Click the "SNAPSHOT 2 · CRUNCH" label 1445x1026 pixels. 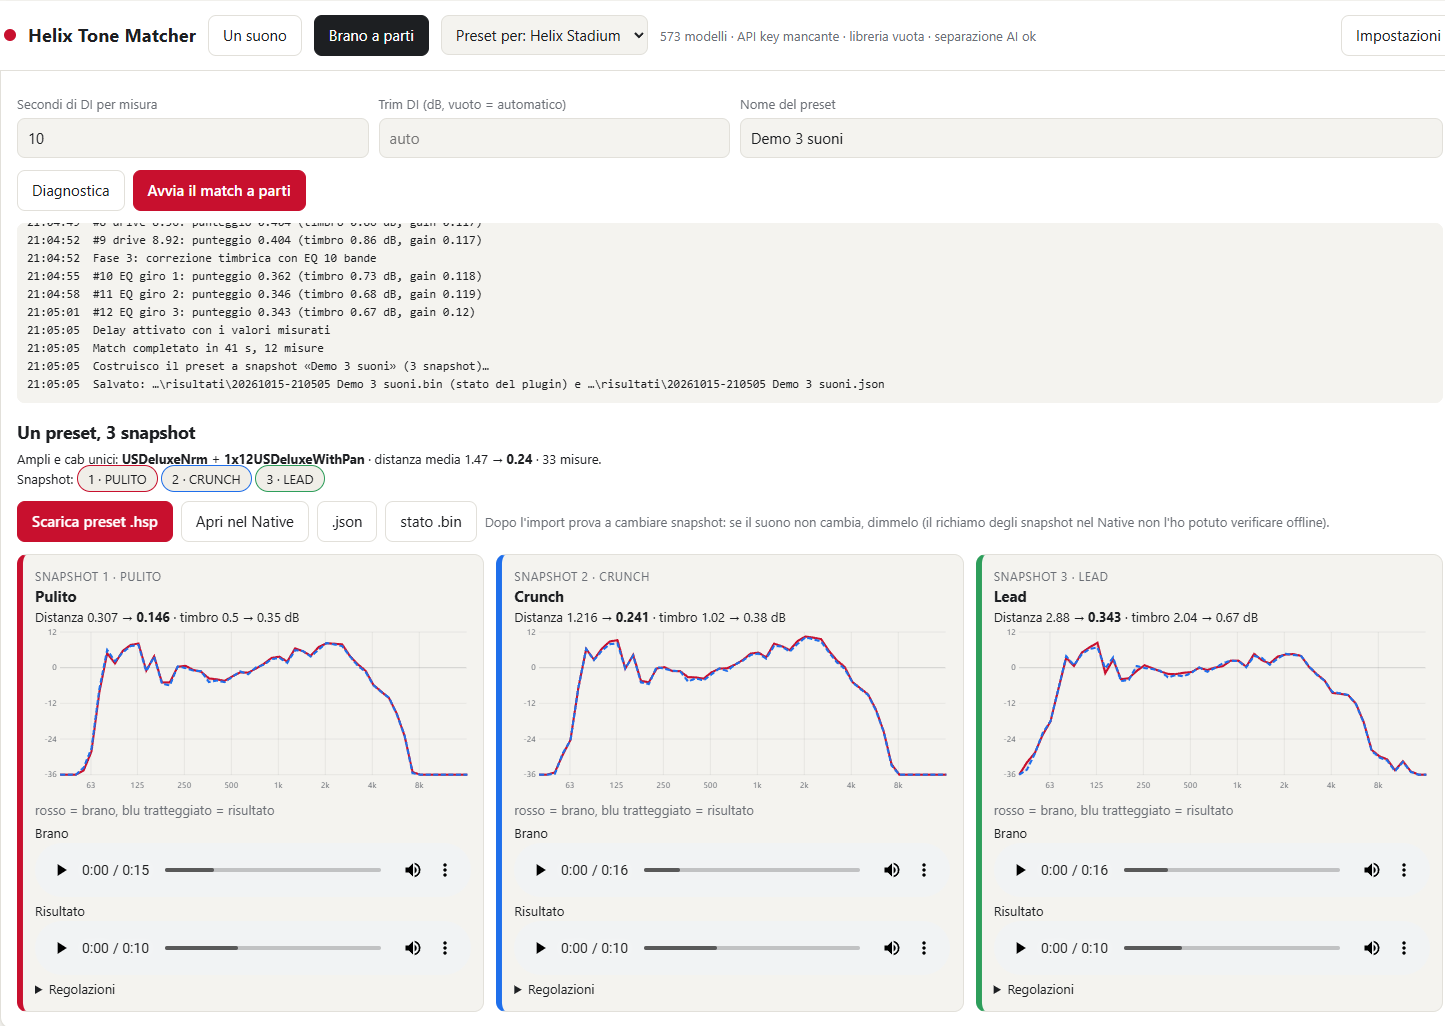[x=582, y=576]
